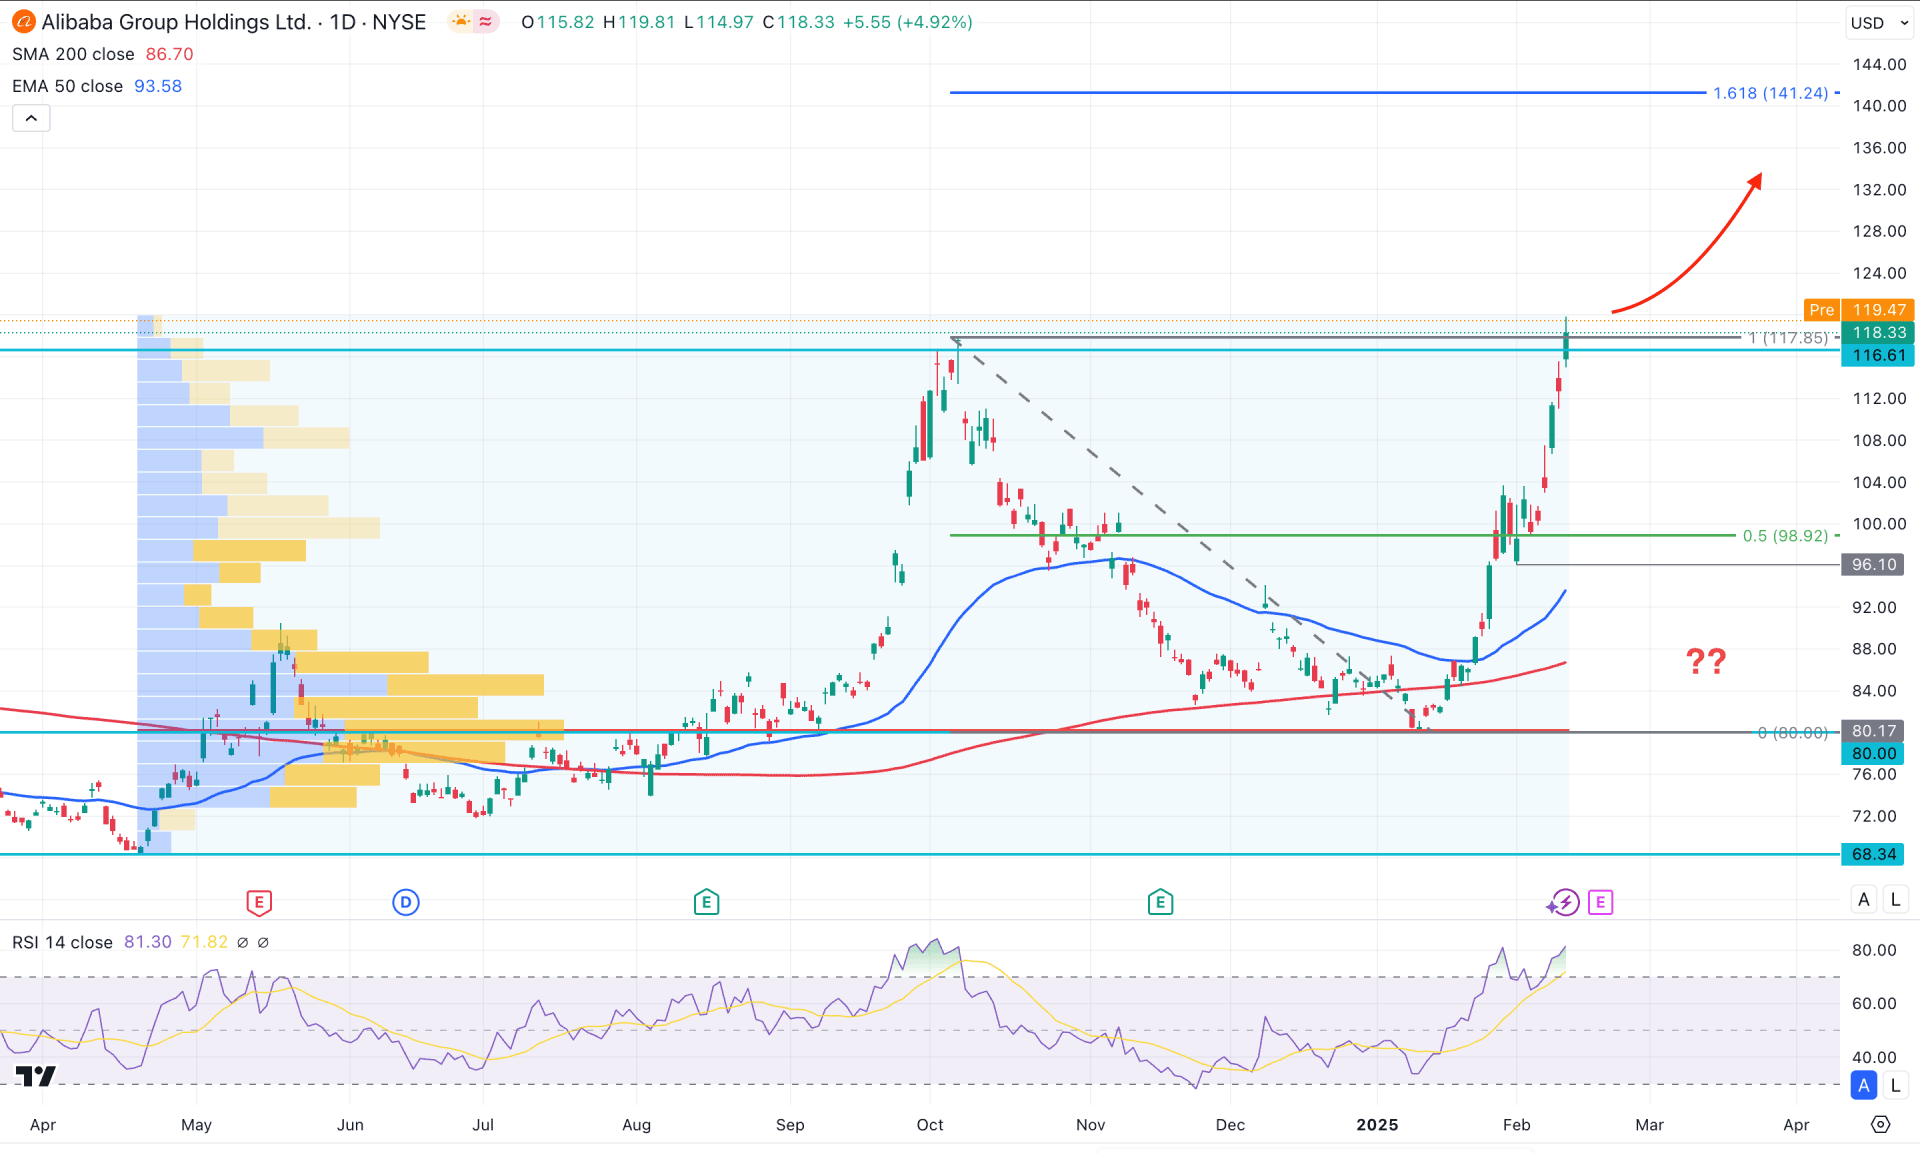
Task: Toggle log scale L on price pane
Action: pos(1895,899)
